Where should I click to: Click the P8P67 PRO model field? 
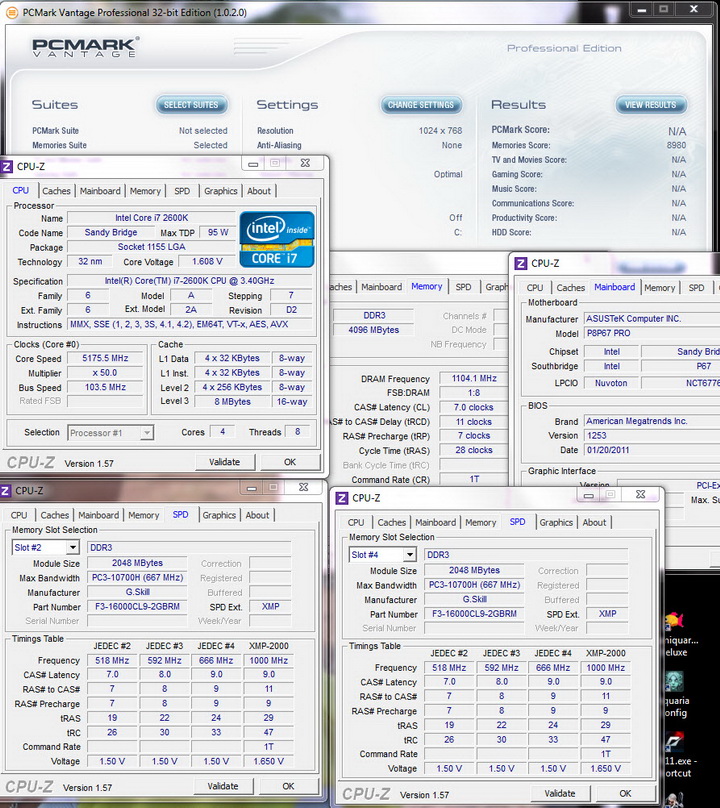[652, 333]
